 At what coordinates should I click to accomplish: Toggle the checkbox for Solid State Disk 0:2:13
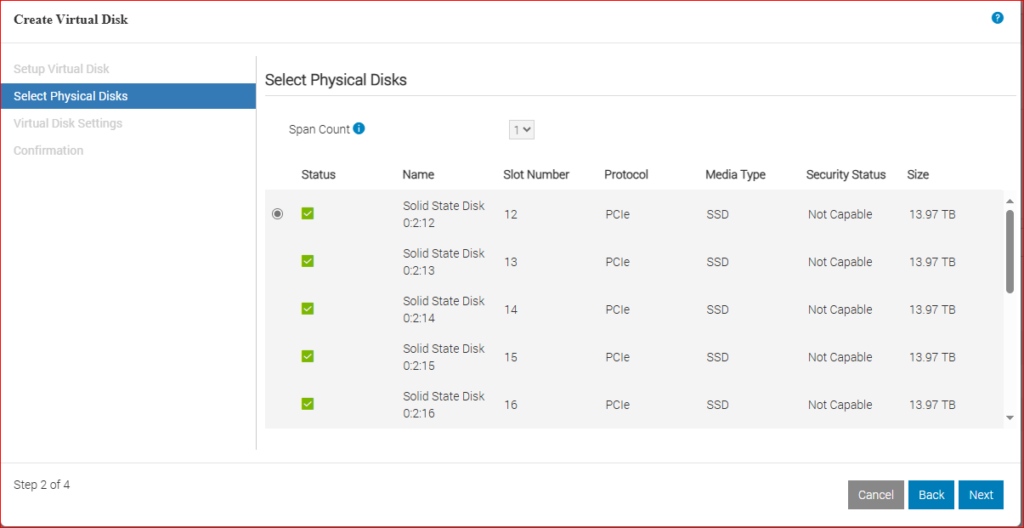pyautogui.click(x=308, y=261)
